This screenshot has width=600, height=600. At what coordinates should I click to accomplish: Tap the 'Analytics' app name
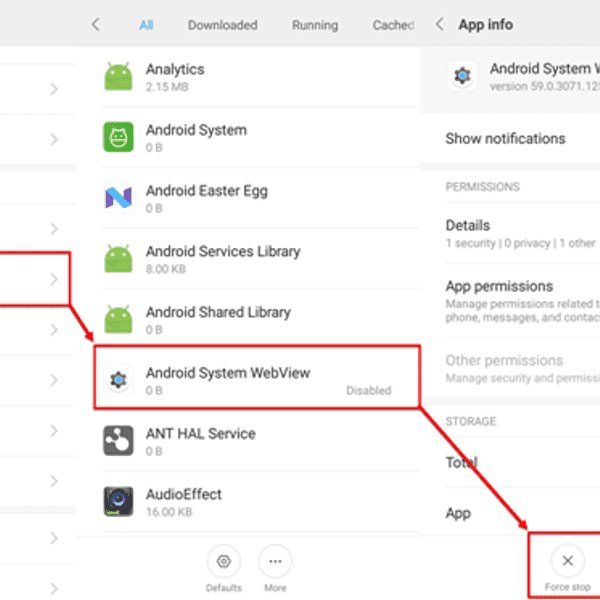175,69
